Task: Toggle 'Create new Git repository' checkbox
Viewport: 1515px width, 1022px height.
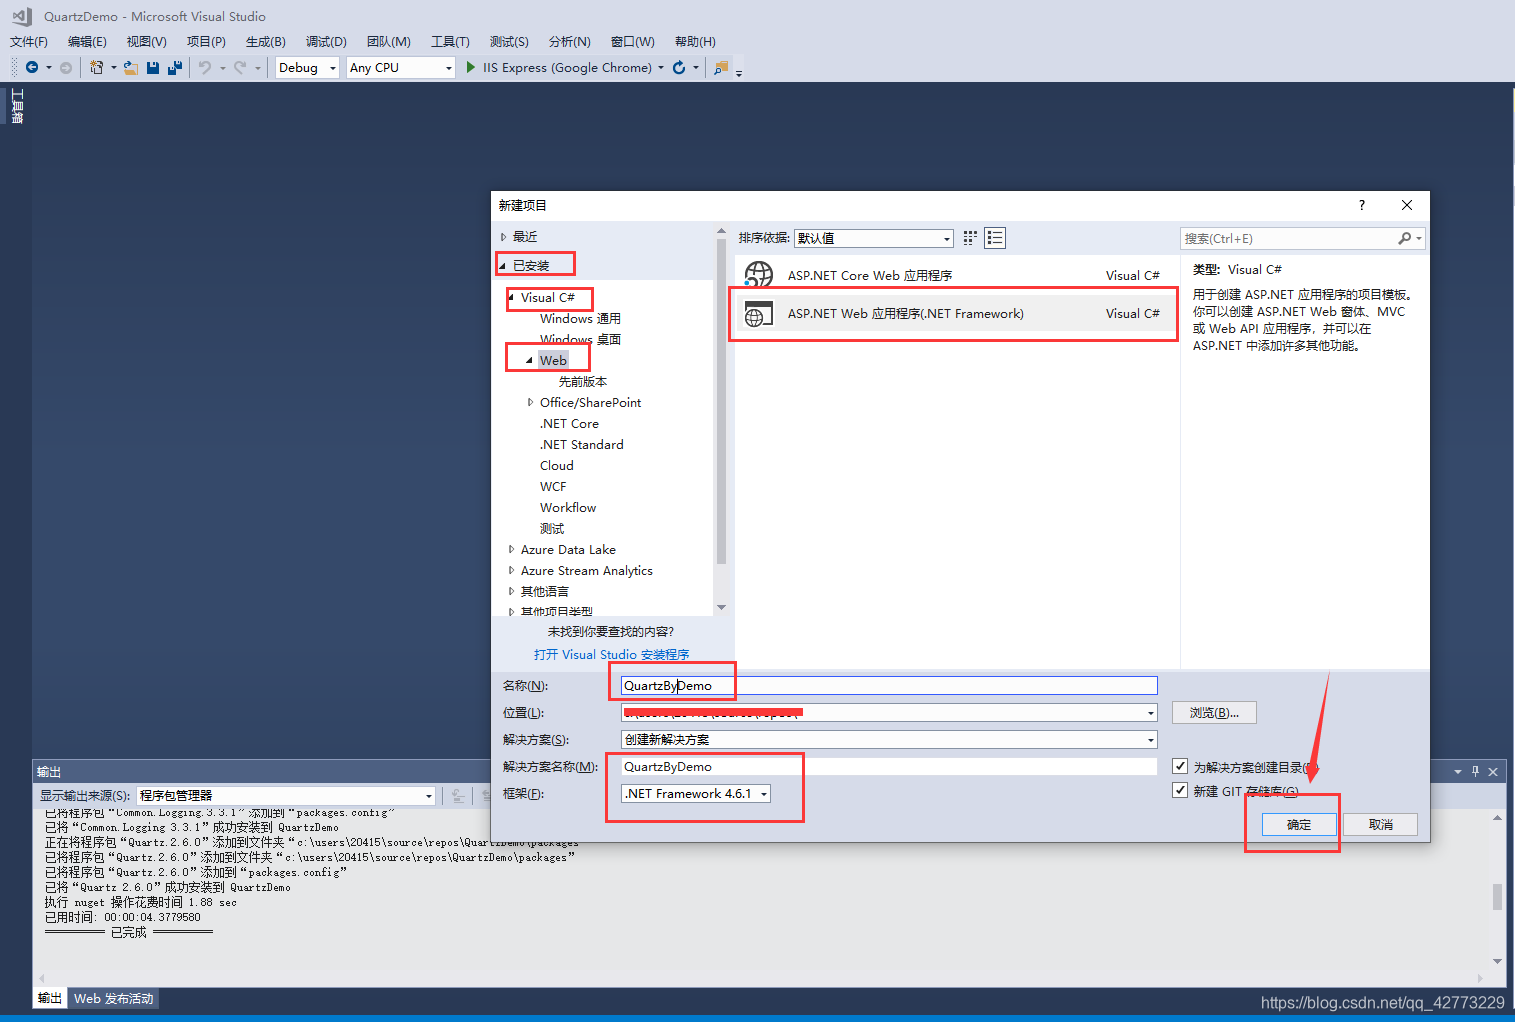Action: pyautogui.click(x=1180, y=790)
